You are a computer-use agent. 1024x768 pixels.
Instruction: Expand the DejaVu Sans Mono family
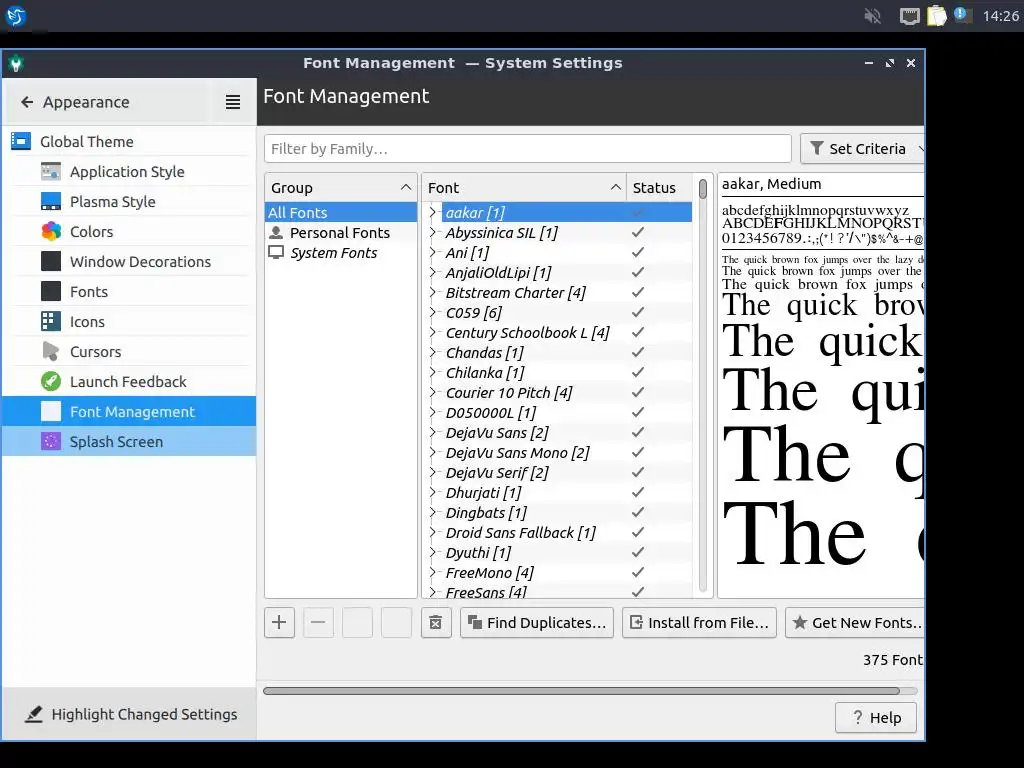[432, 453]
